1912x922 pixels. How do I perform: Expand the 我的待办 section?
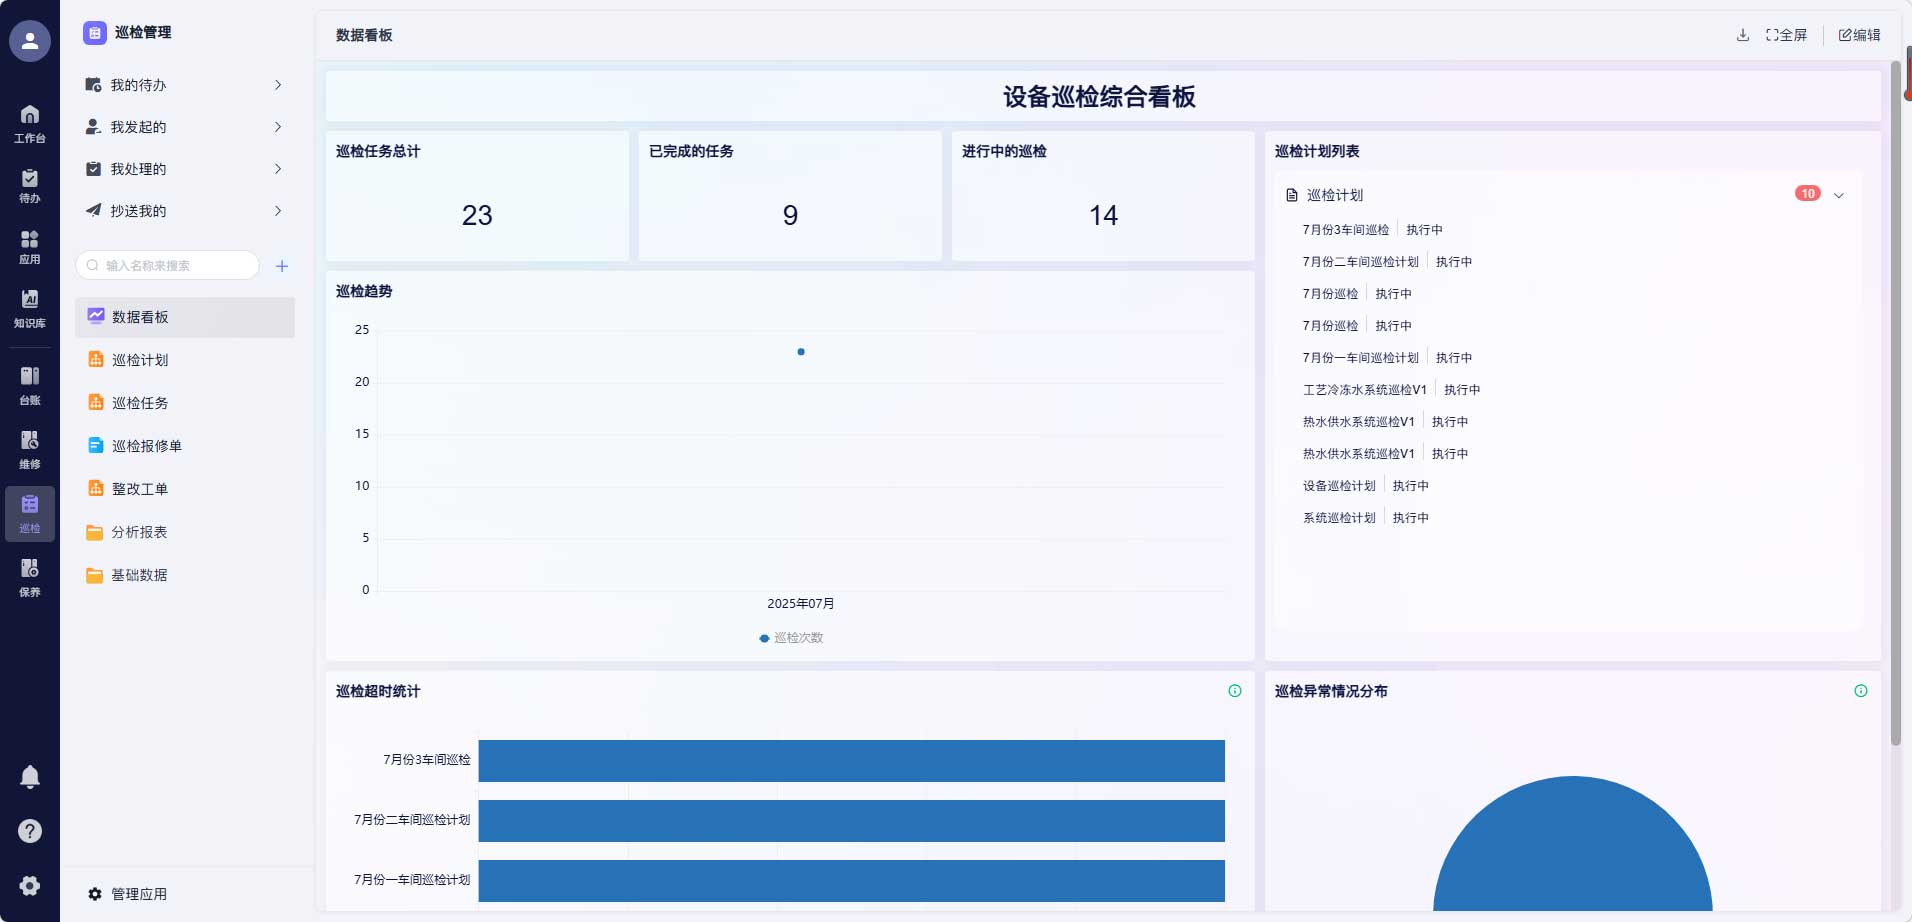coord(278,85)
